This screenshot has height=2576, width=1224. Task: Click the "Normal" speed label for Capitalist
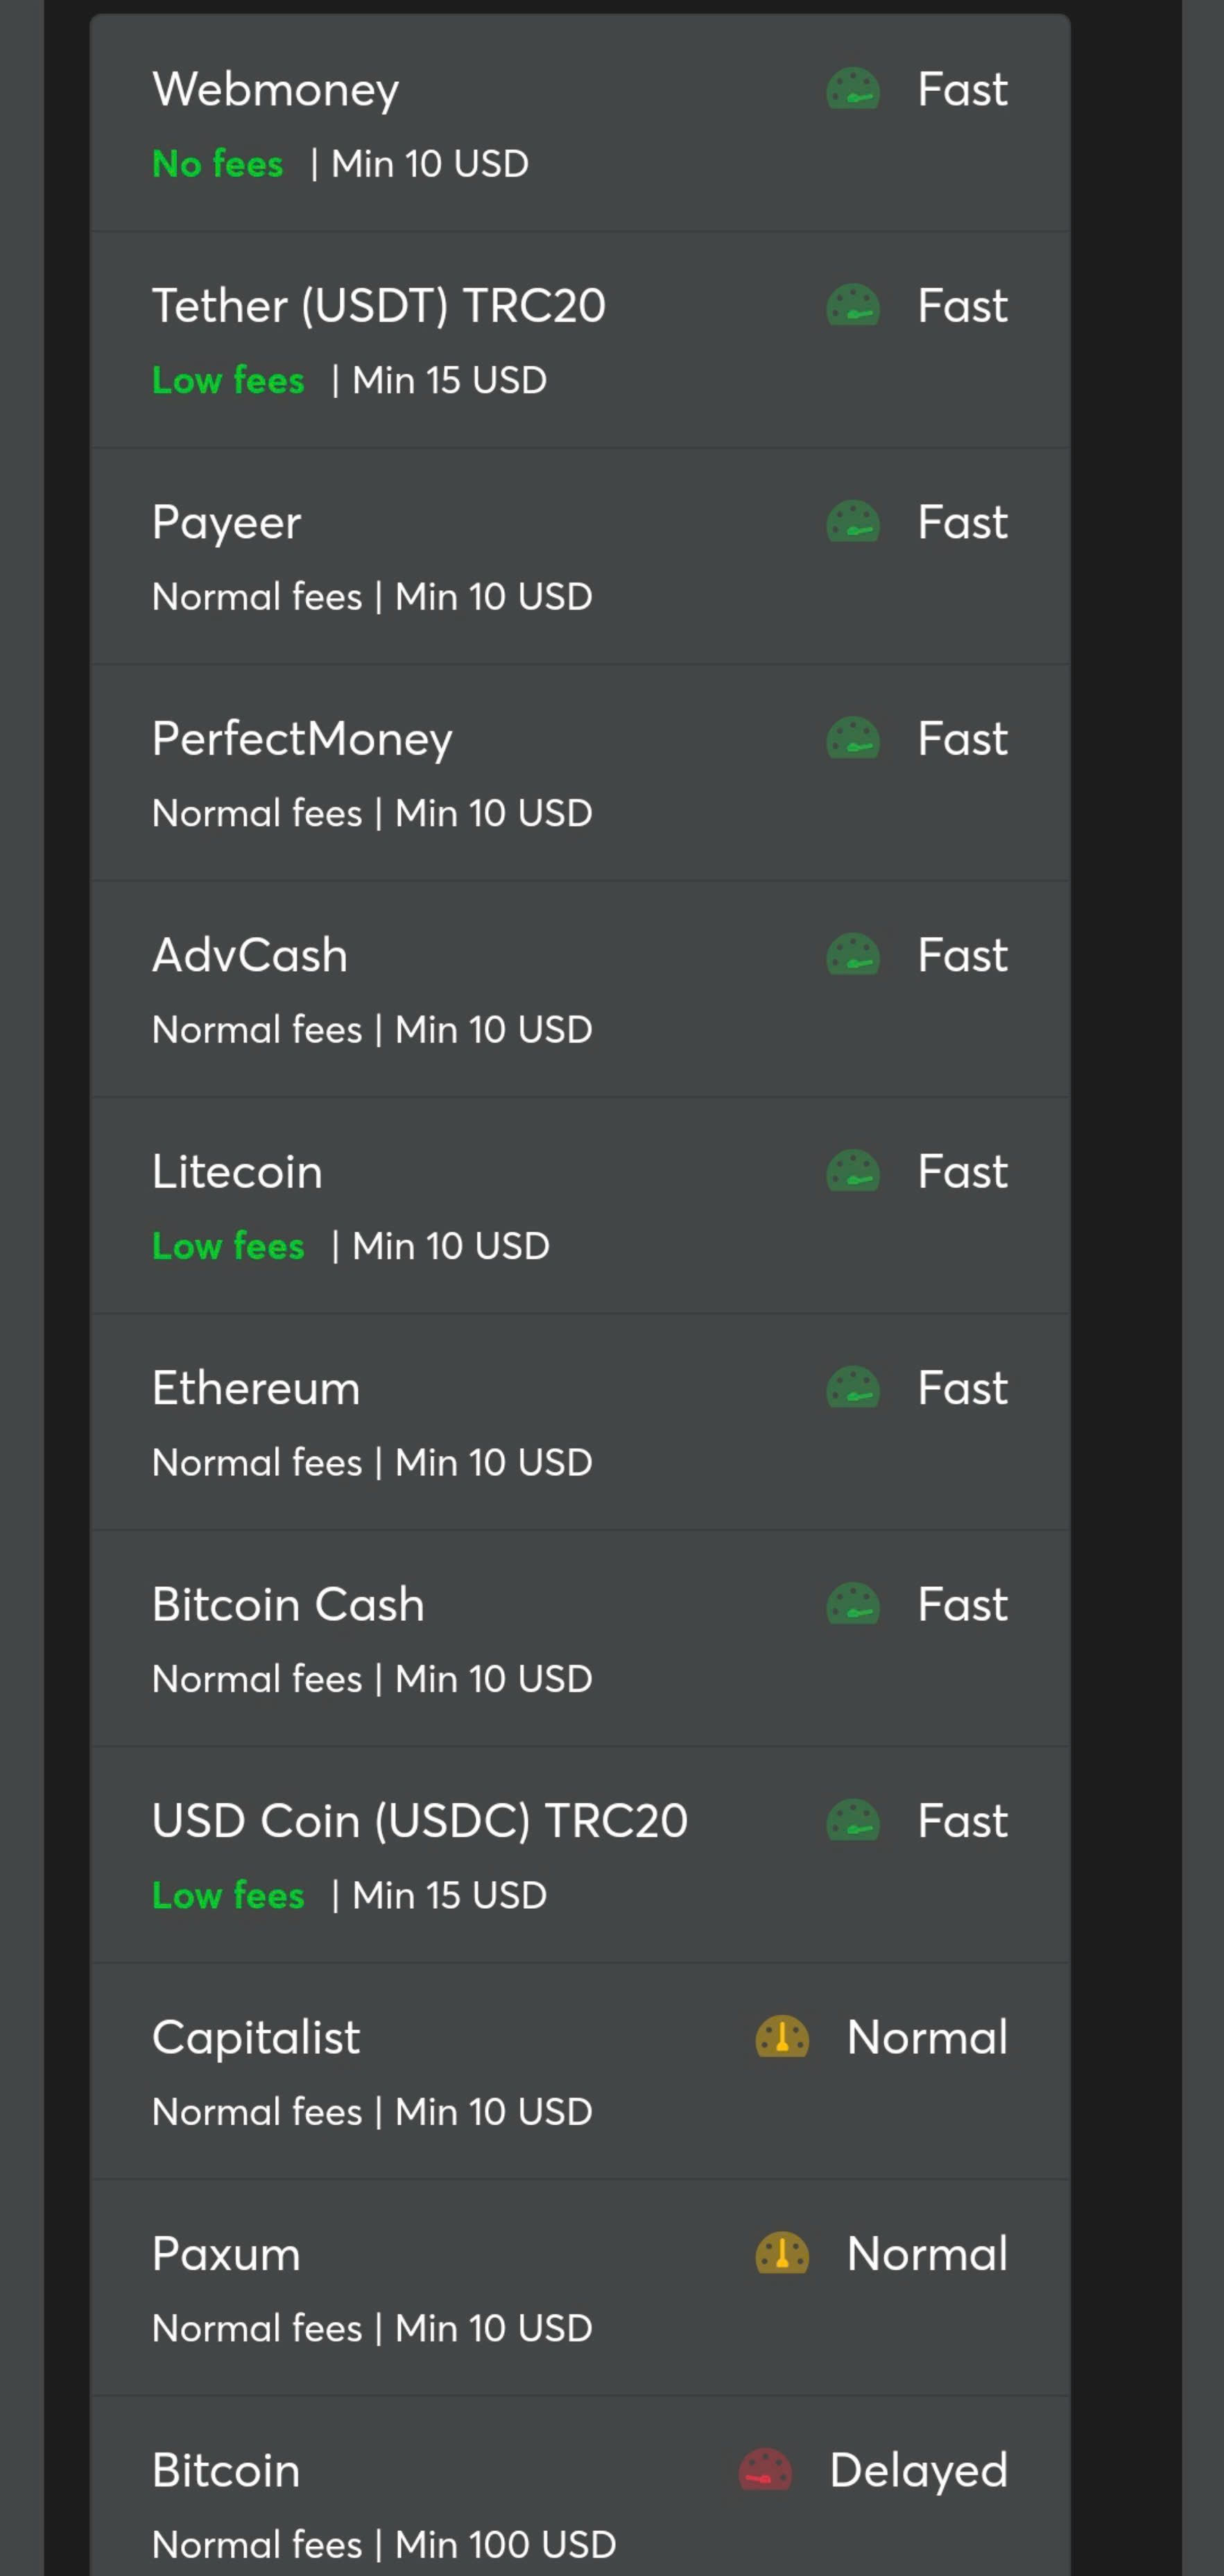pyautogui.click(x=927, y=2038)
